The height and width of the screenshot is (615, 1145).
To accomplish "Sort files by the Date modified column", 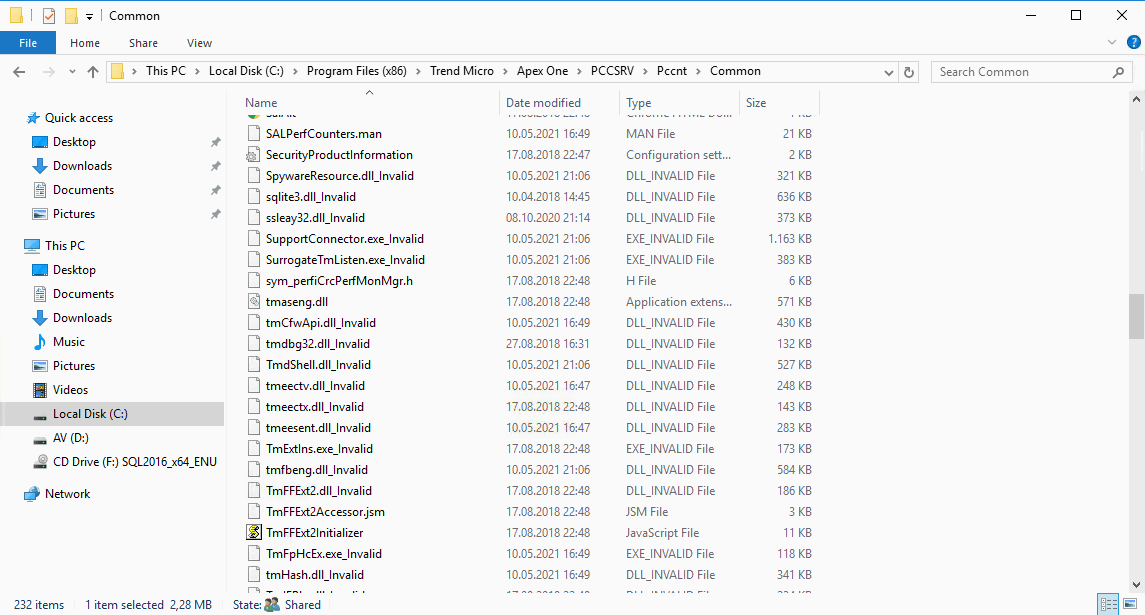I will coord(543,103).
